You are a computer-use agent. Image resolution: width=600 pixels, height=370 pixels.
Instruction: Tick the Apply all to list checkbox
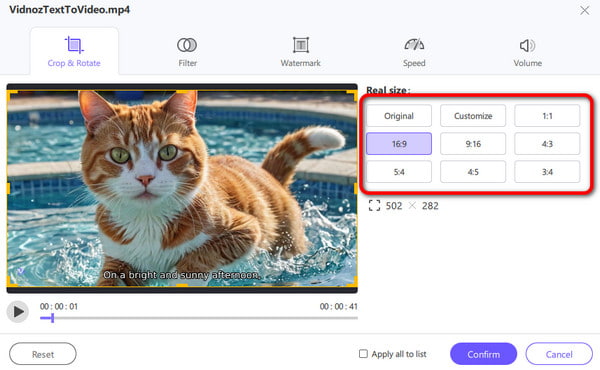coord(363,354)
